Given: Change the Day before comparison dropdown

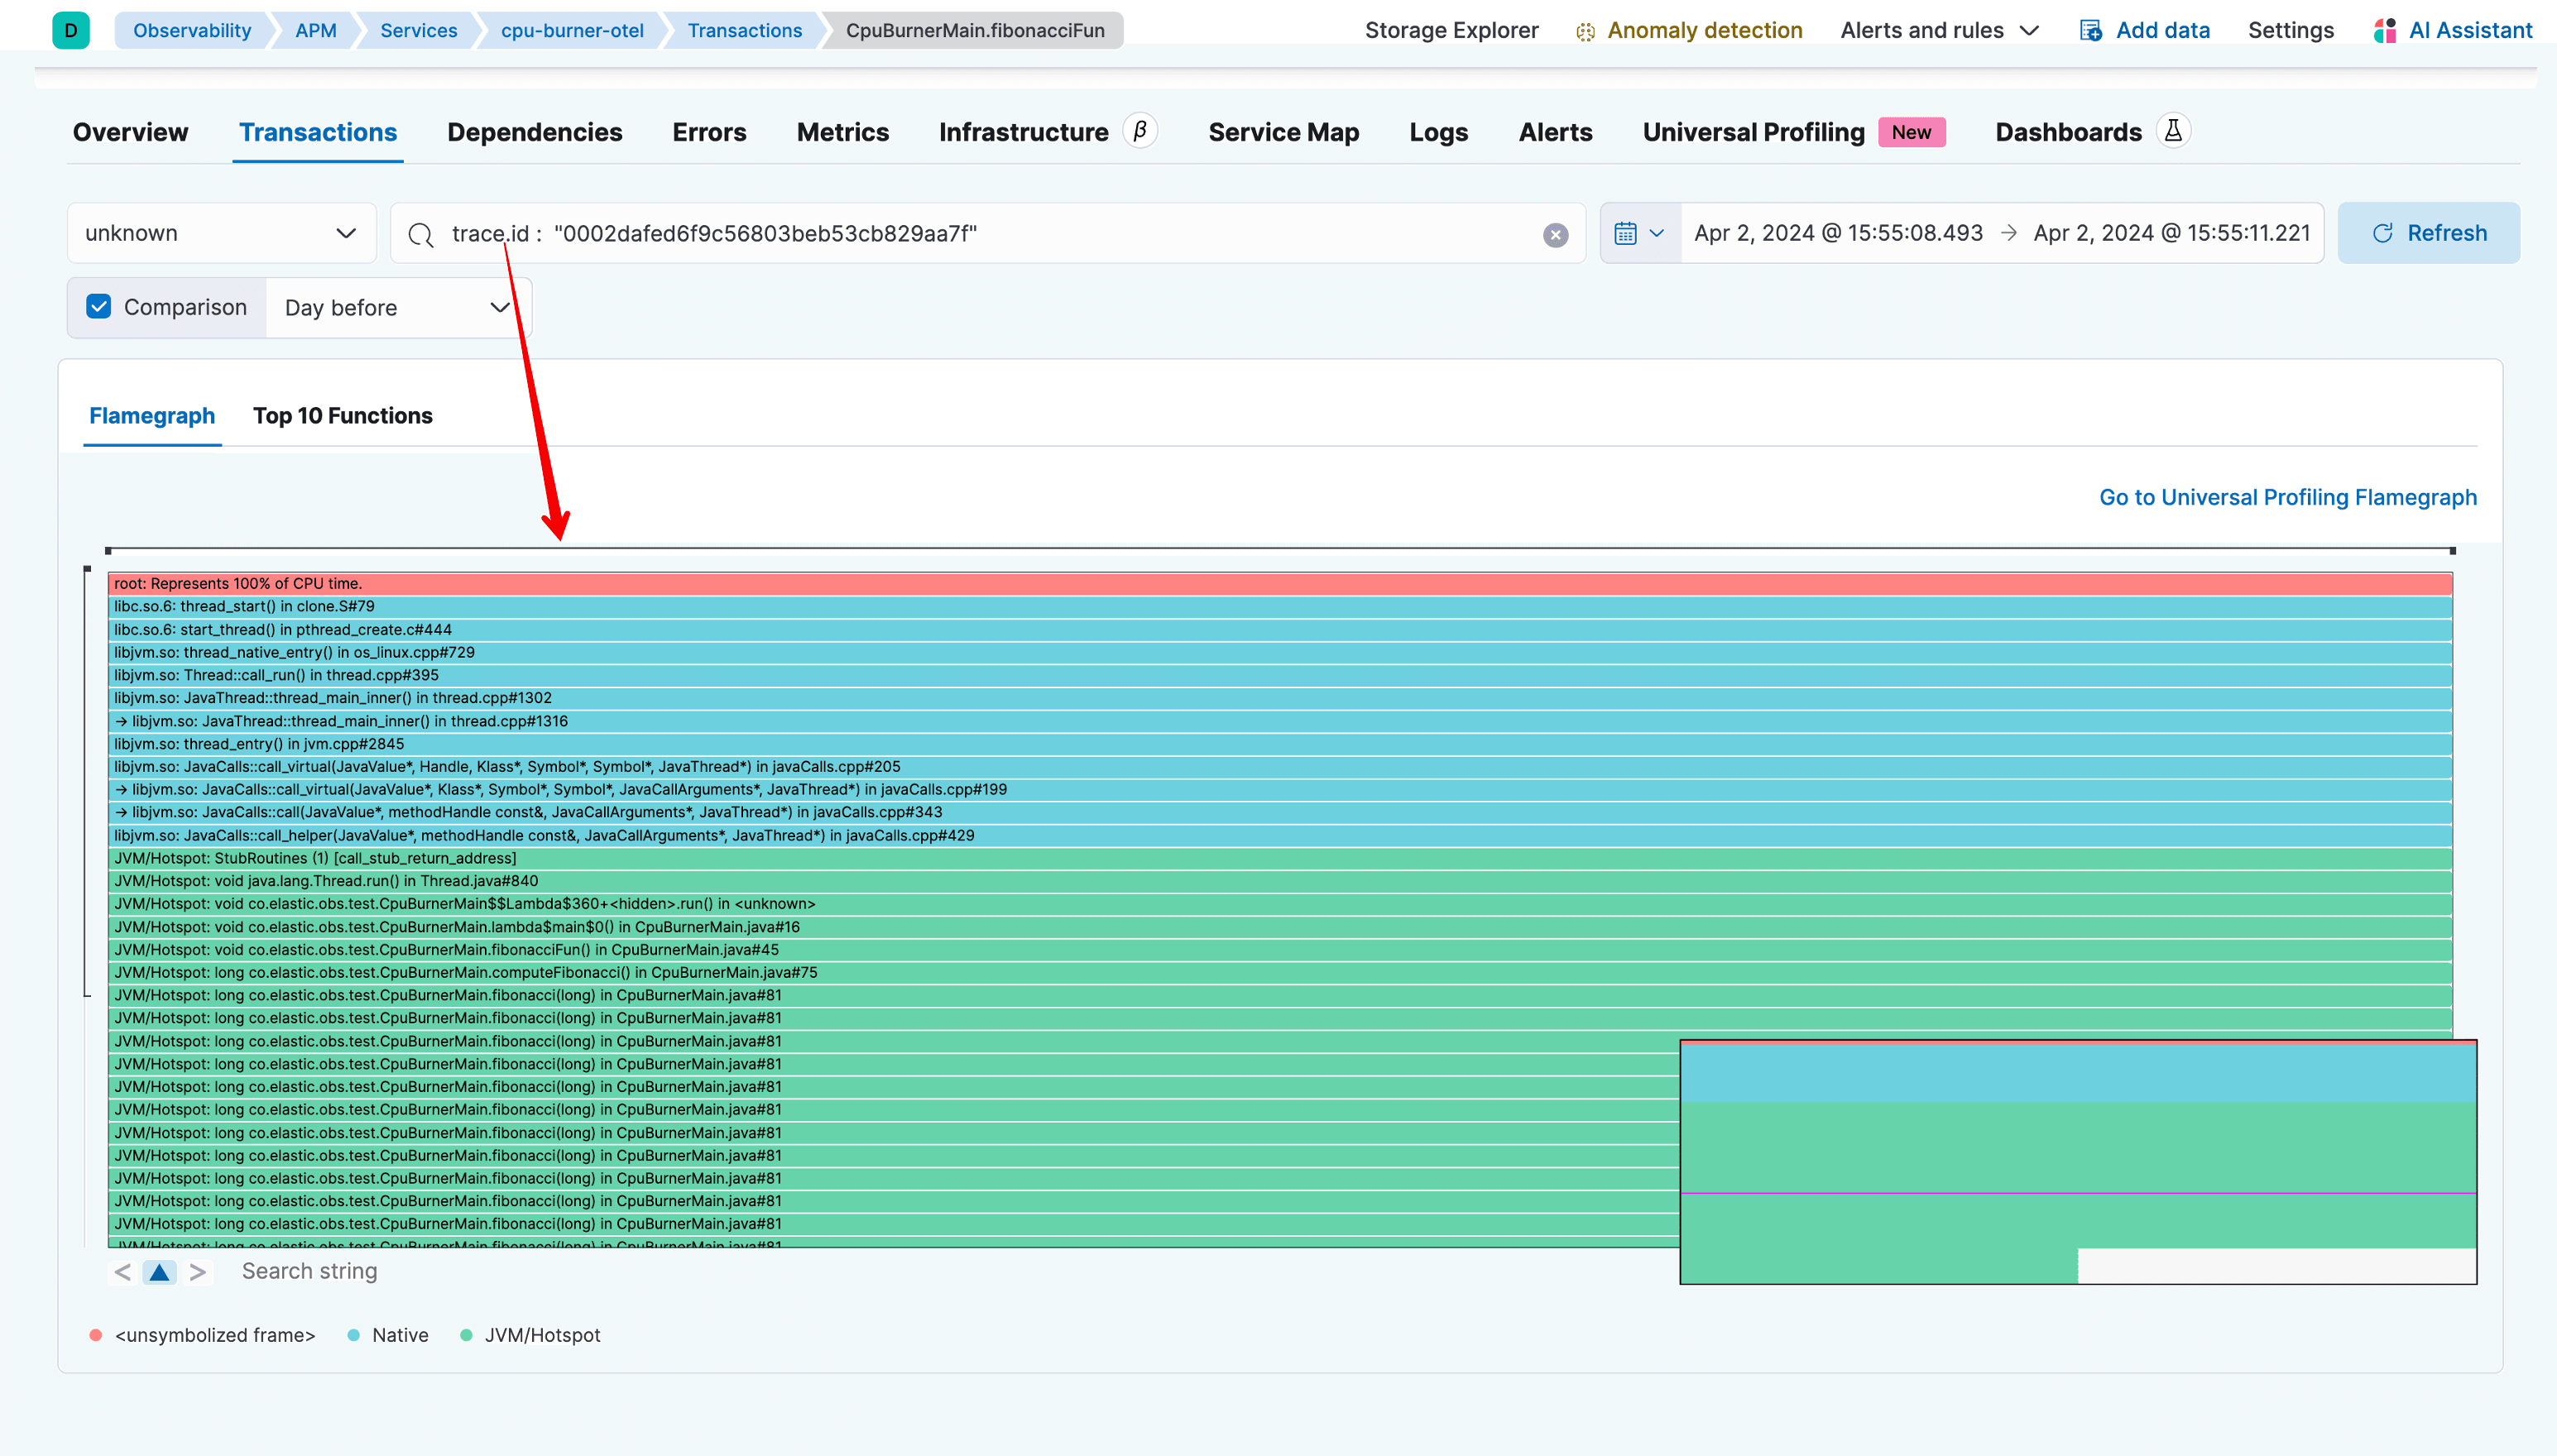Looking at the screenshot, I should click(x=398, y=307).
